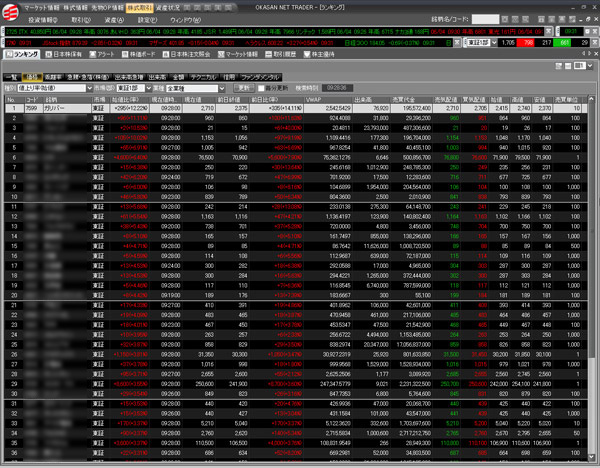Screen dimensions: 600x468
Task: Open the 取引履歴 tab
Action: click(281, 54)
